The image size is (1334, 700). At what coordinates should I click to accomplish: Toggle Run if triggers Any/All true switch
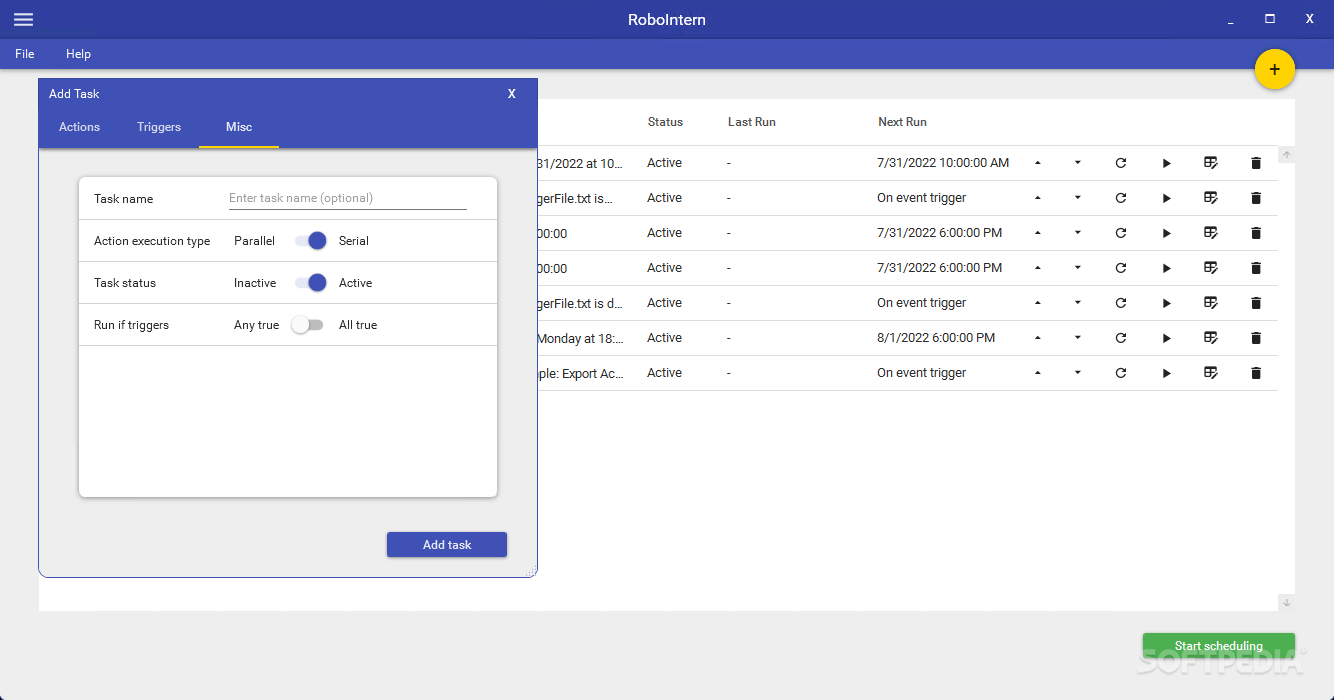click(x=307, y=325)
